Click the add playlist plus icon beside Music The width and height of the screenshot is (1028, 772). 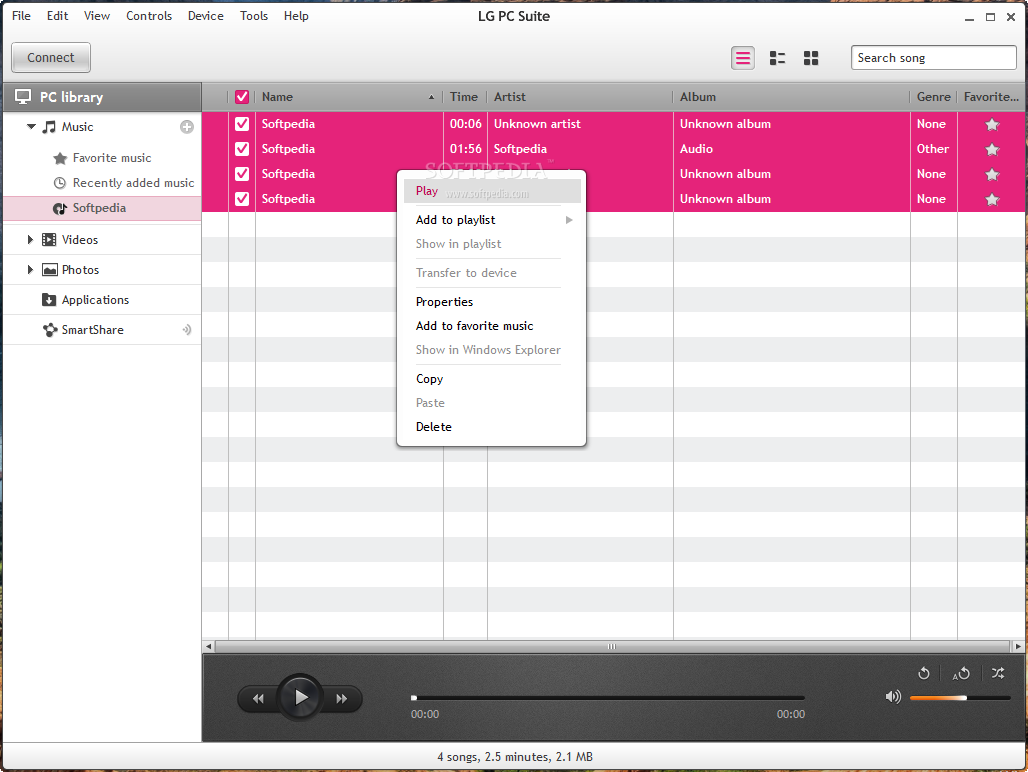187,126
